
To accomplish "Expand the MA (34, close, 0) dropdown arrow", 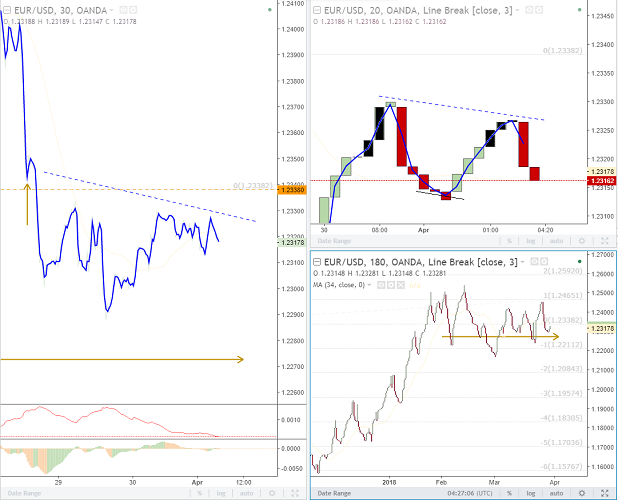I will tap(370, 285).
